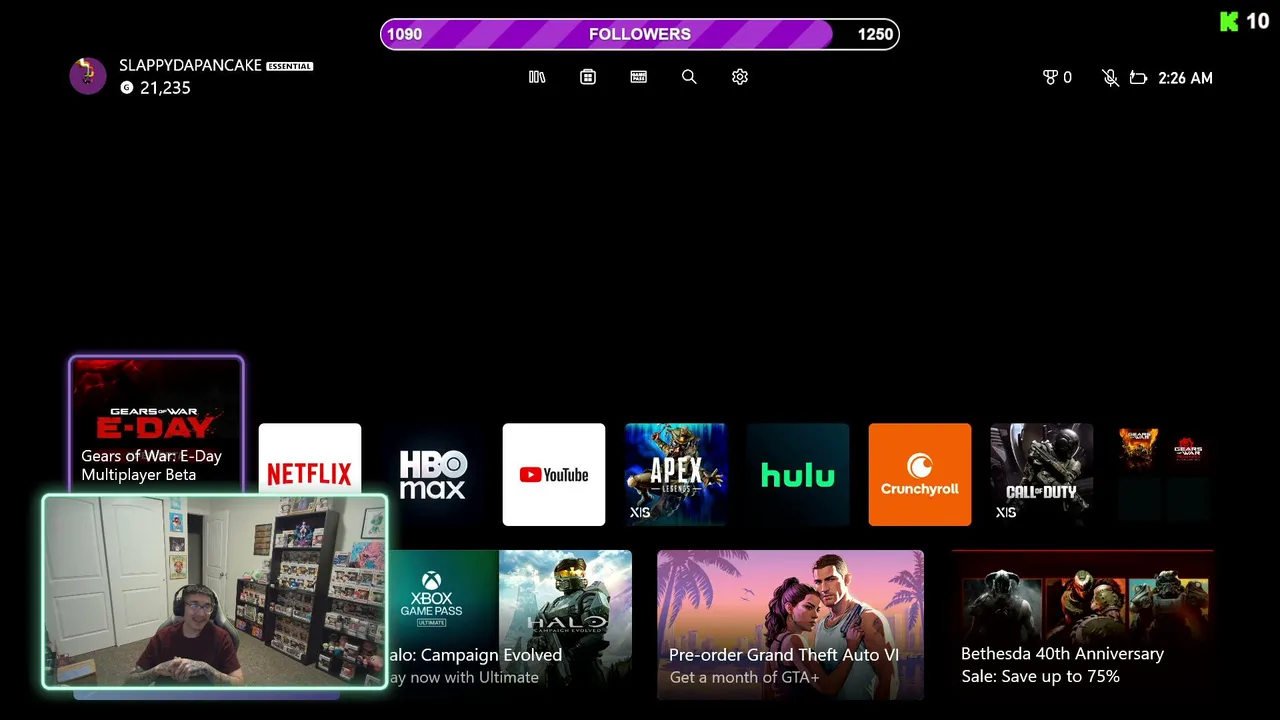Click the SLAPPYDAPANCAKE gamertag text
Viewport: 1280px width, 720px height.
tap(190, 65)
